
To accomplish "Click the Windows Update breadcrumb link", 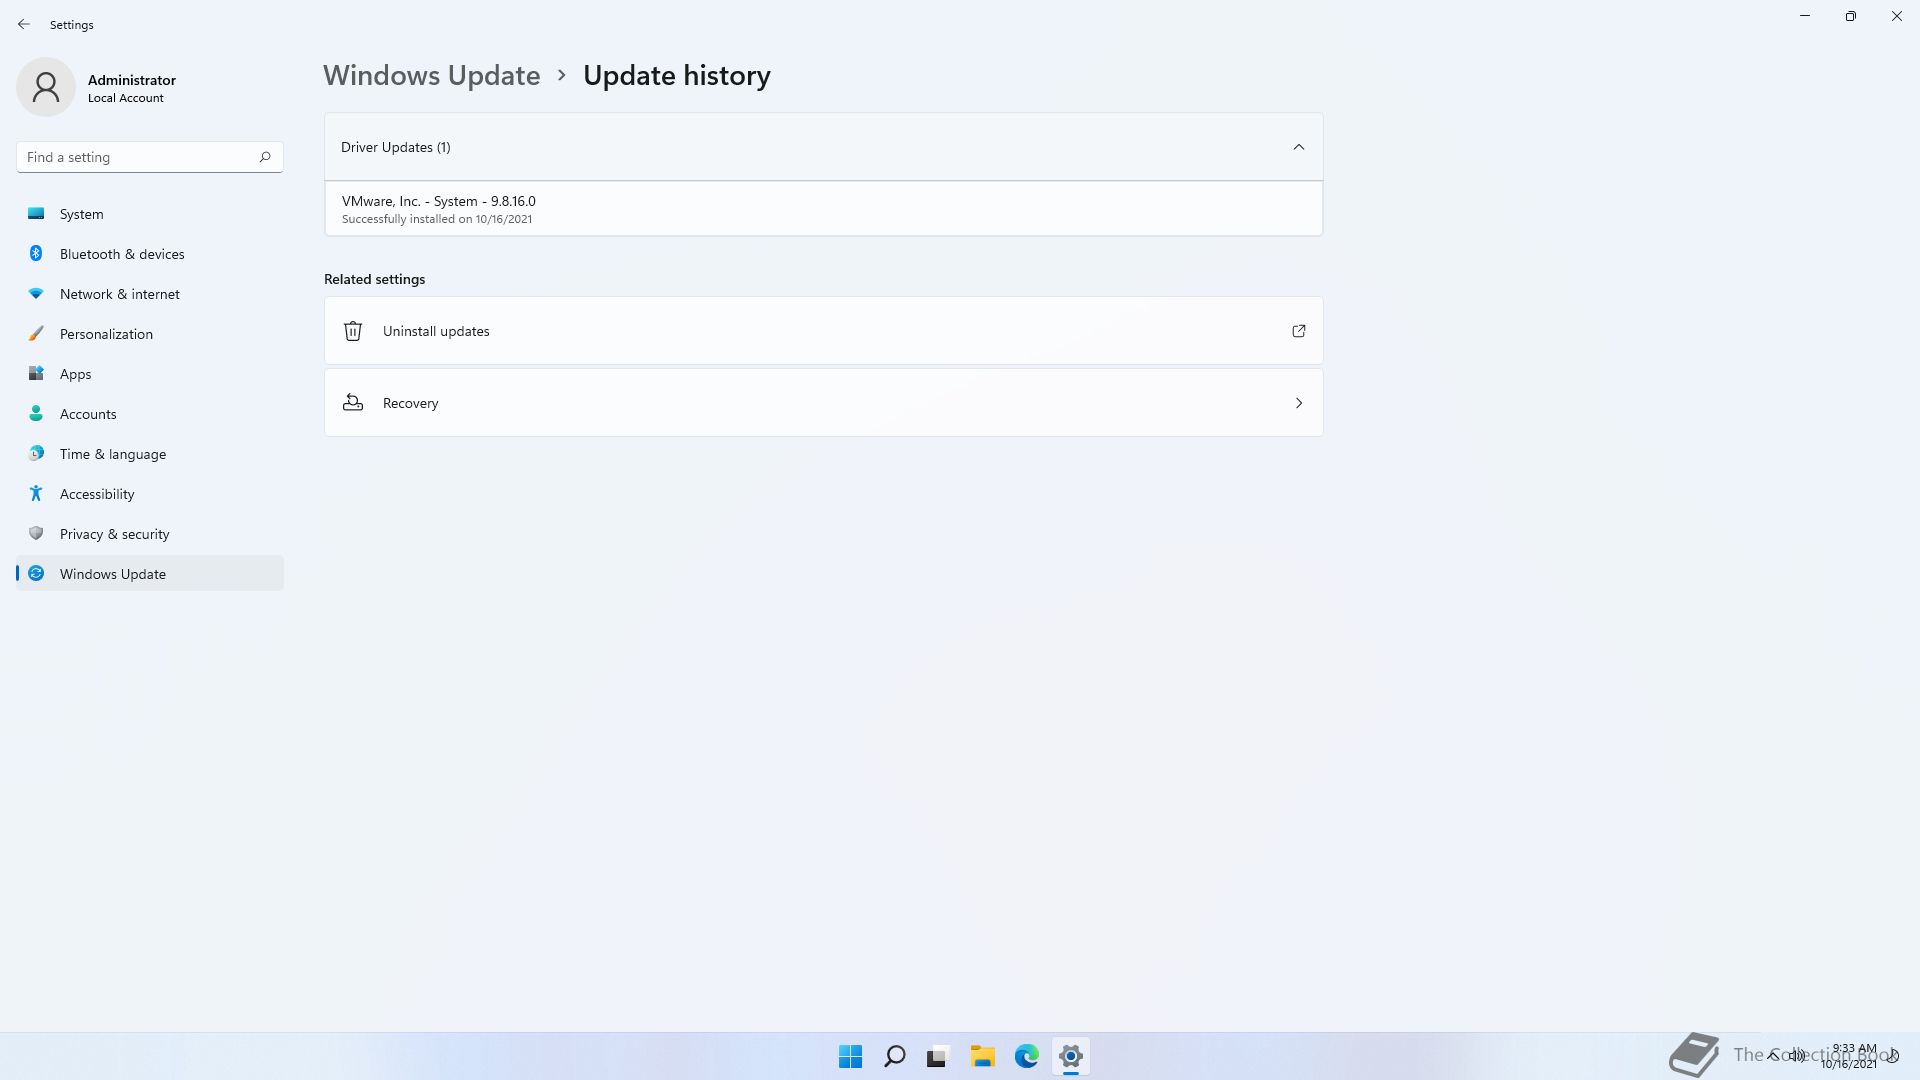I will coord(431,76).
